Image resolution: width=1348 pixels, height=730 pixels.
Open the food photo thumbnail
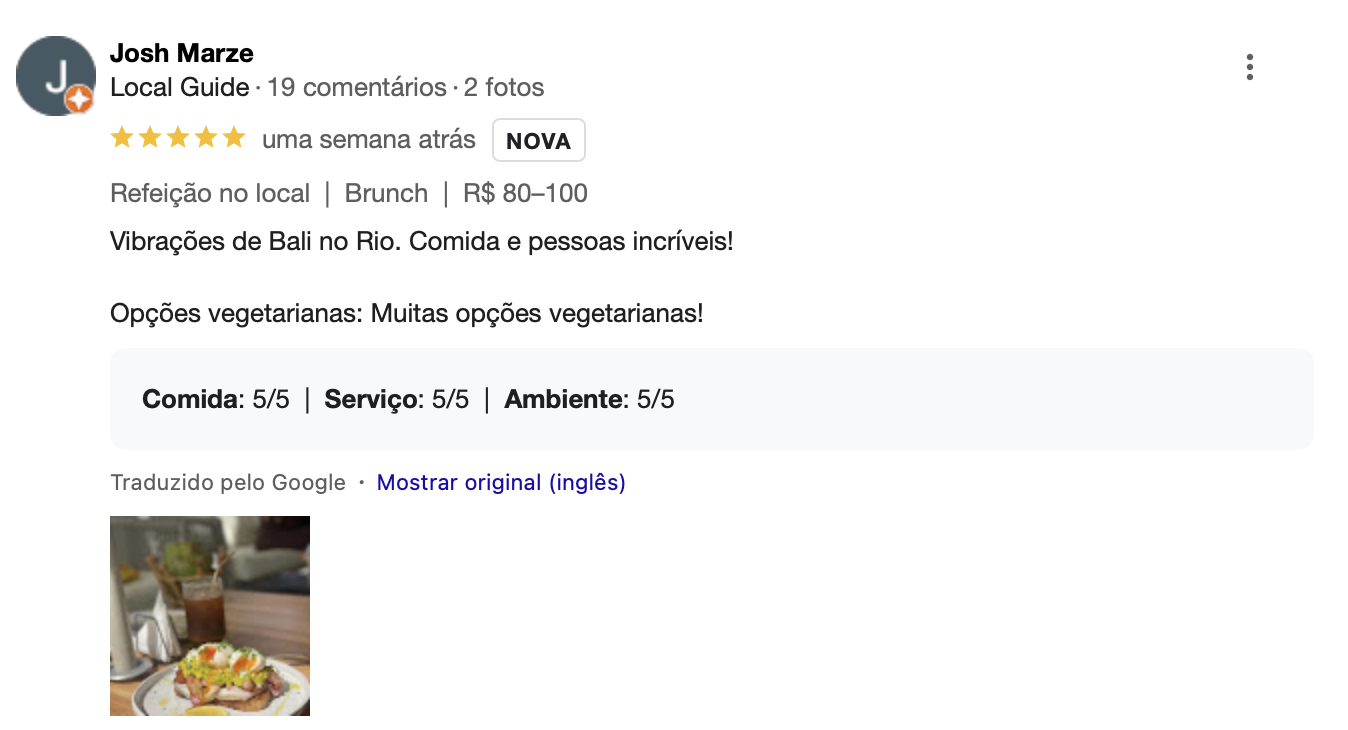pos(210,616)
